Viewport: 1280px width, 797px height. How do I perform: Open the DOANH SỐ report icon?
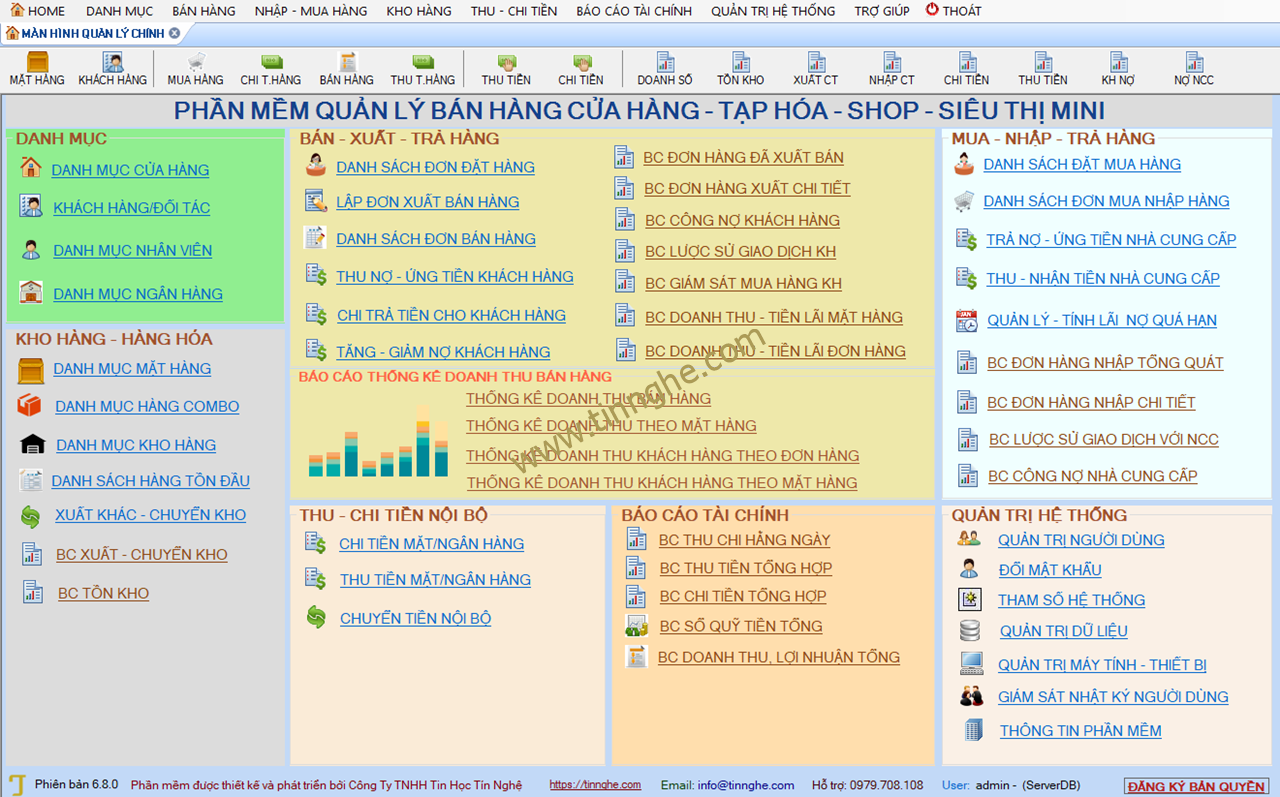click(x=665, y=69)
